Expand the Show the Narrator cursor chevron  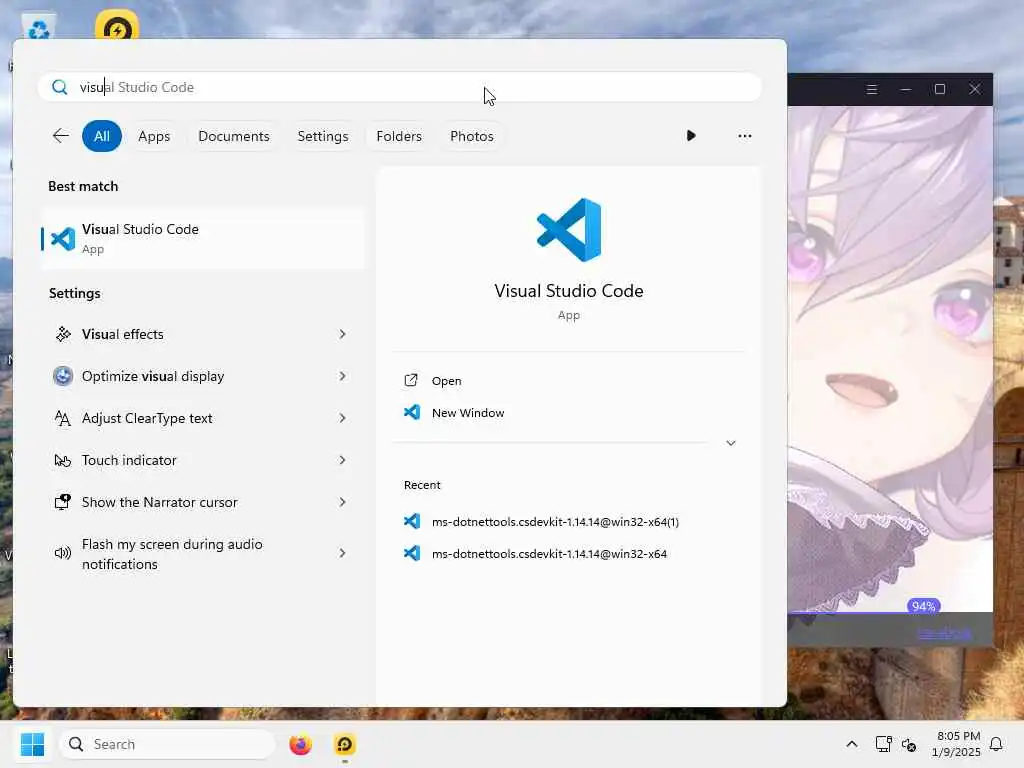(x=342, y=502)
